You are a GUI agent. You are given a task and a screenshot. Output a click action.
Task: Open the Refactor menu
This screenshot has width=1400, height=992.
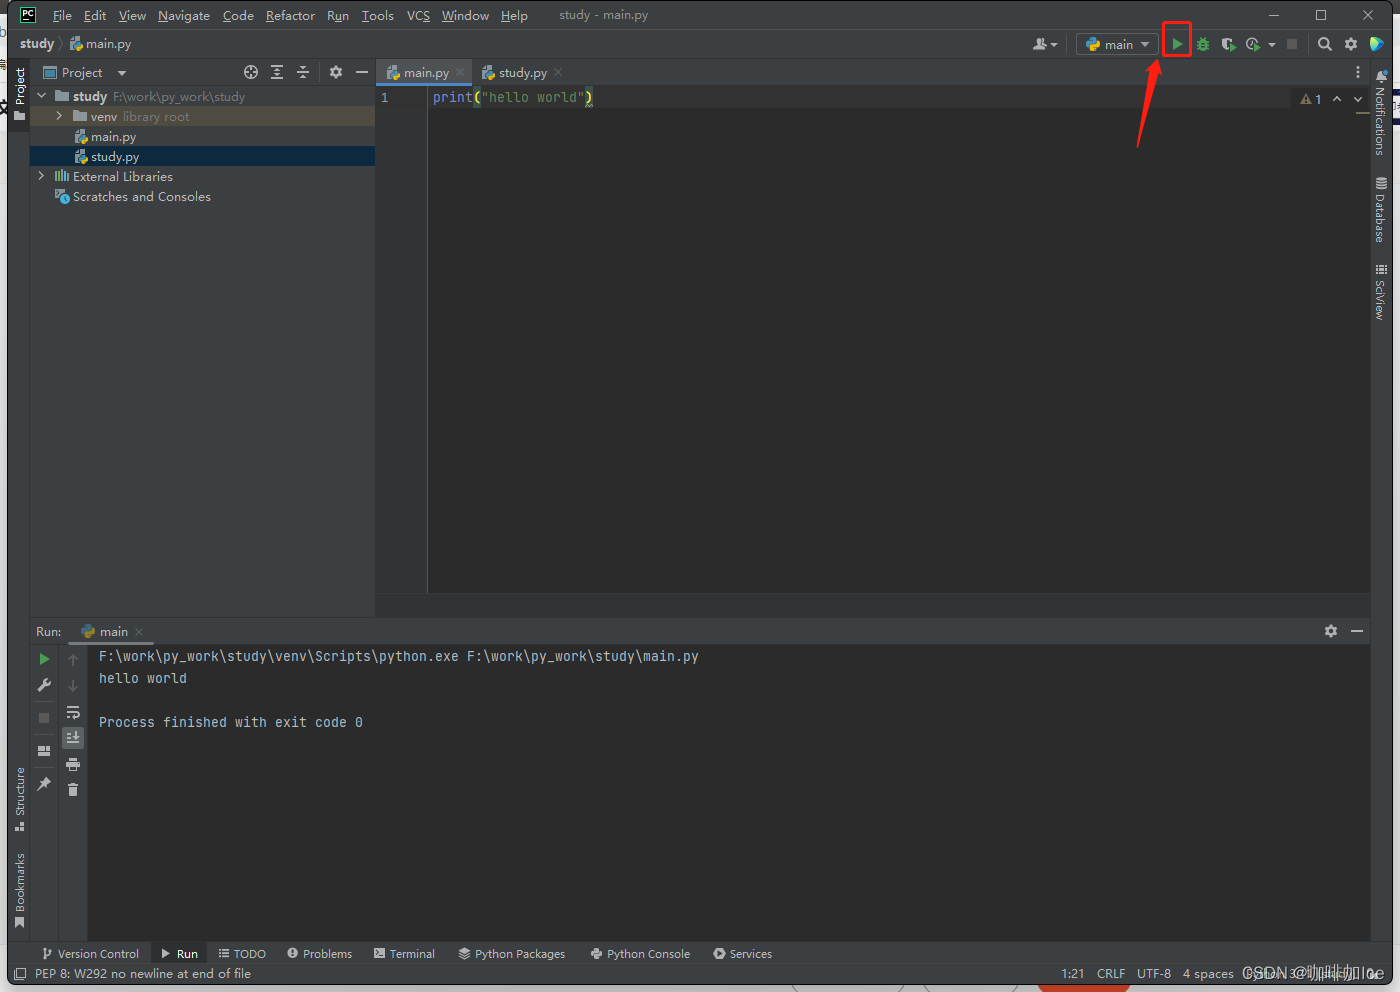coord(290,15)
